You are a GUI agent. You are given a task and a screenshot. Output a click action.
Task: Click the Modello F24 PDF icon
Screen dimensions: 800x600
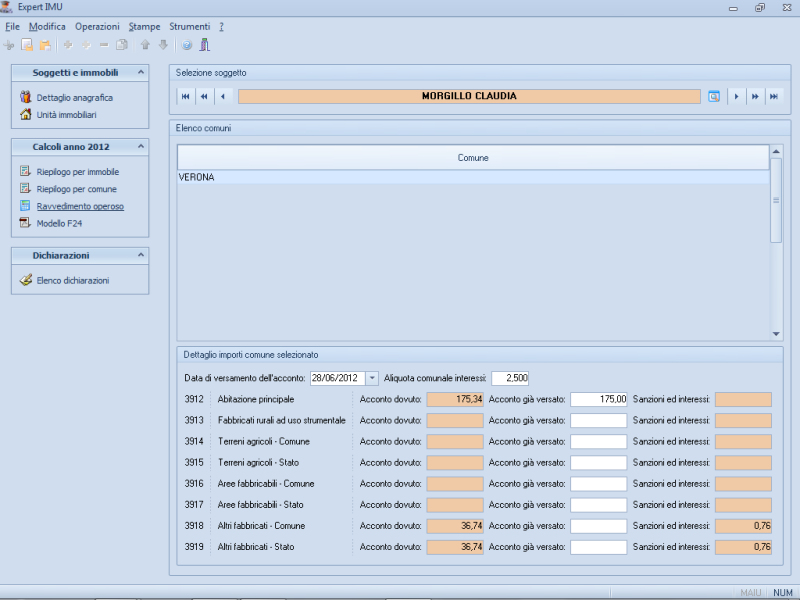(26, 223)
